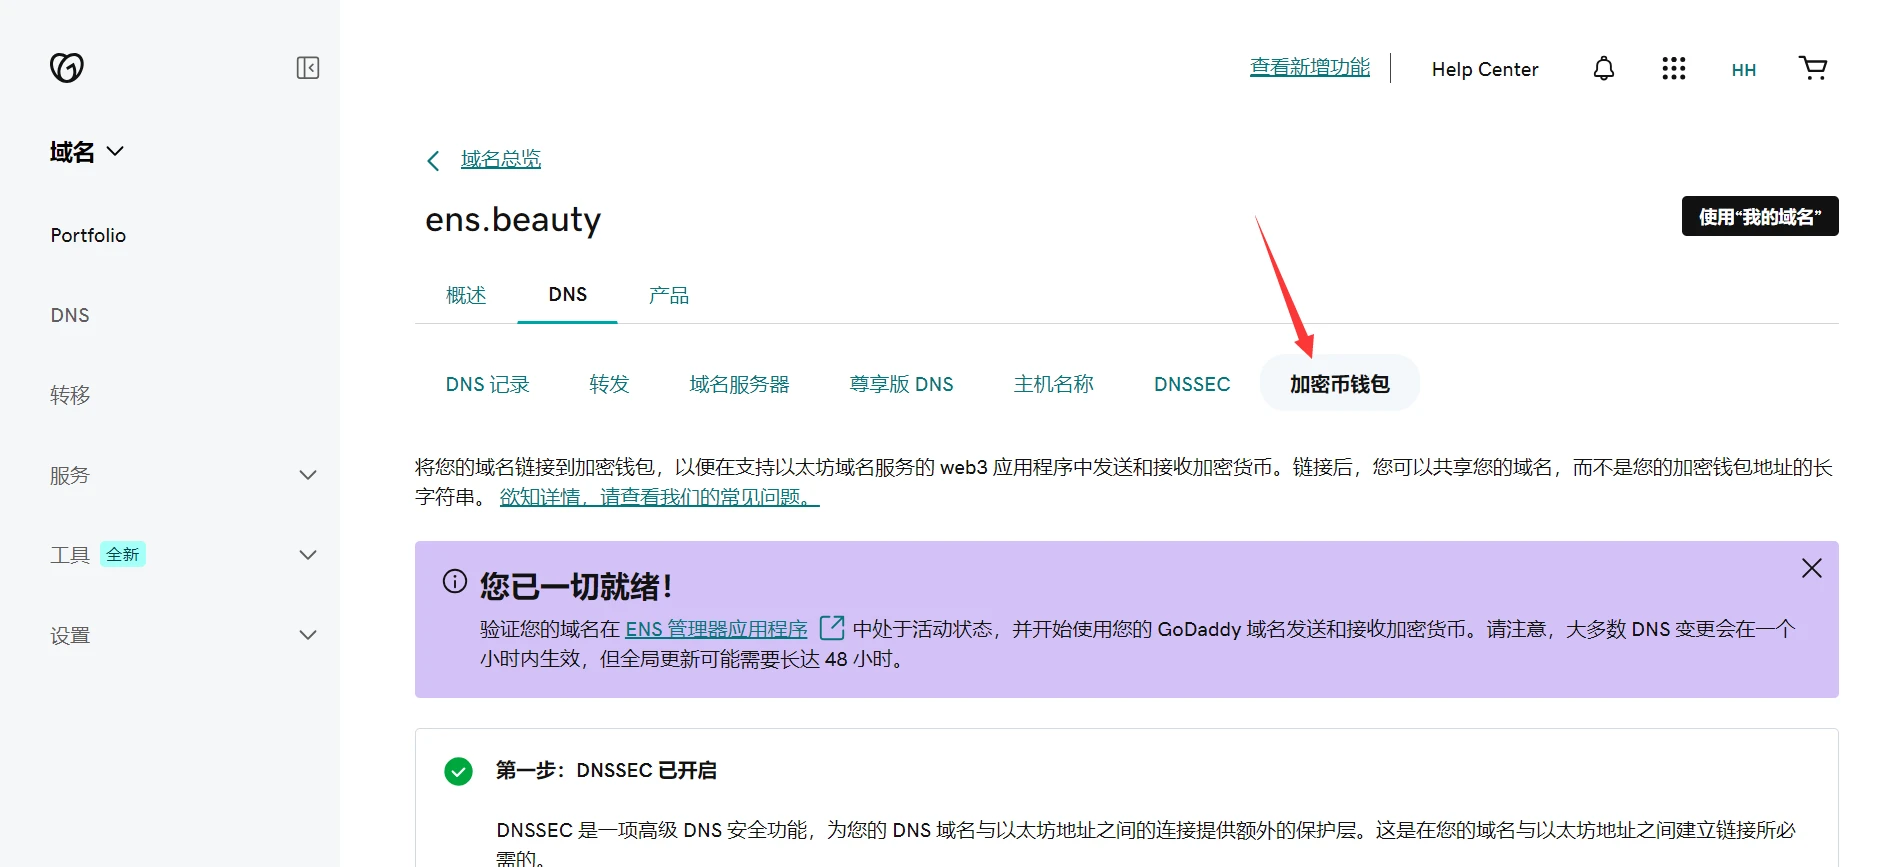Open the 查看新增功能 link
Viewport: 1884px width, 867px height.
(1309, 67)
